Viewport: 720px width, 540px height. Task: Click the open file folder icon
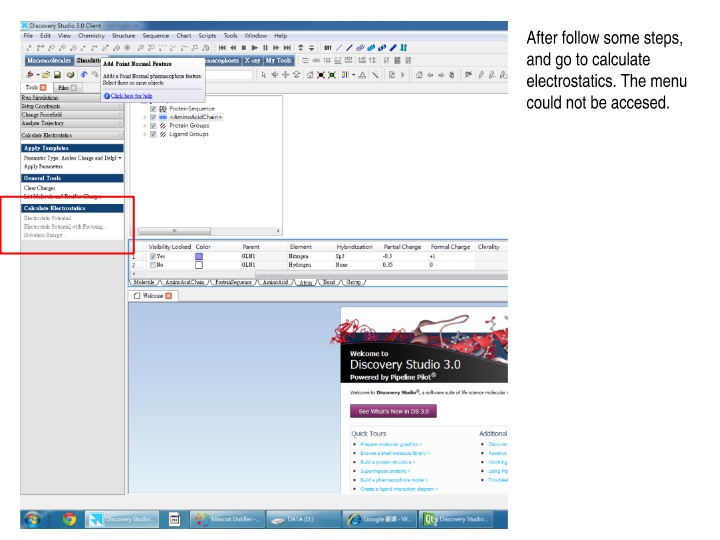[x=46, y=74]
